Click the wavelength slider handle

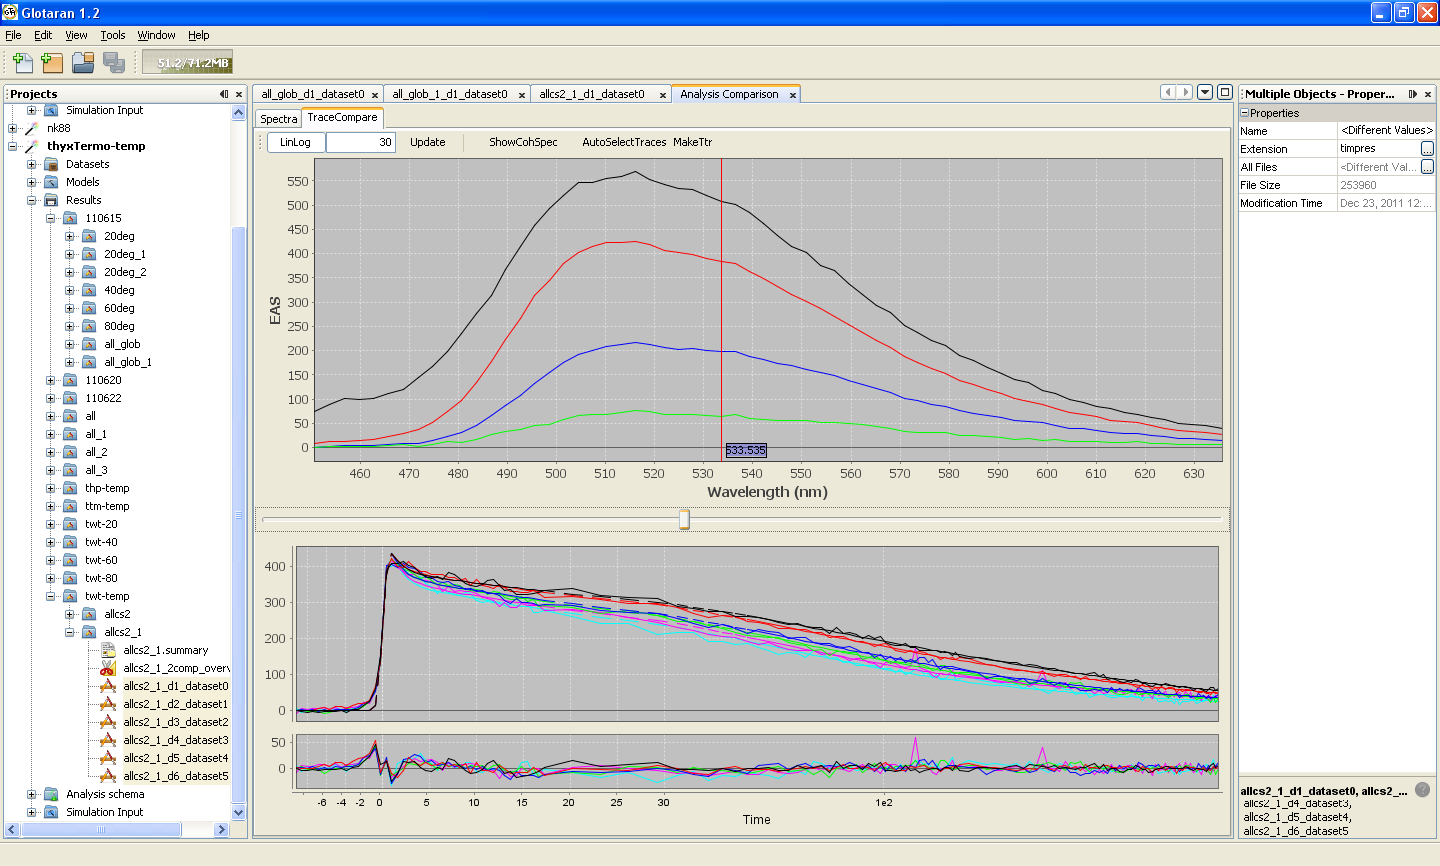(x=684, y=520)
